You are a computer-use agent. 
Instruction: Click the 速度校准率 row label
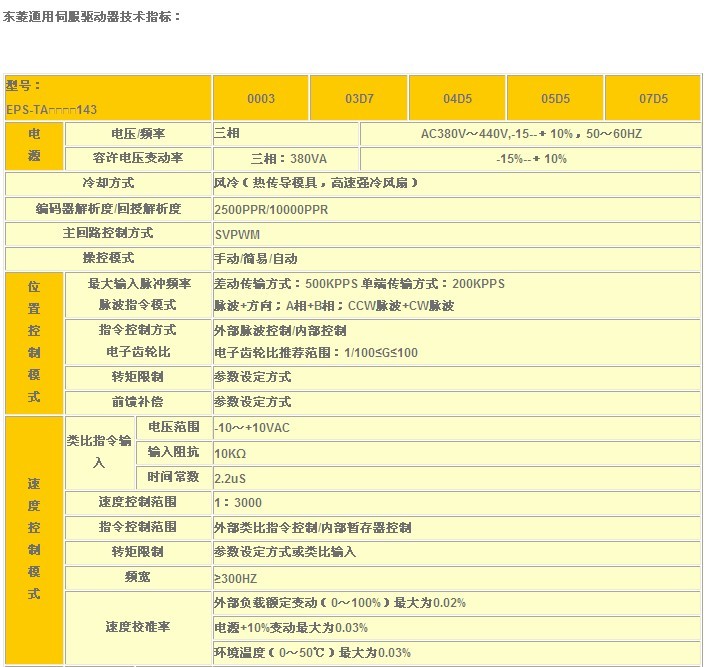138,627
